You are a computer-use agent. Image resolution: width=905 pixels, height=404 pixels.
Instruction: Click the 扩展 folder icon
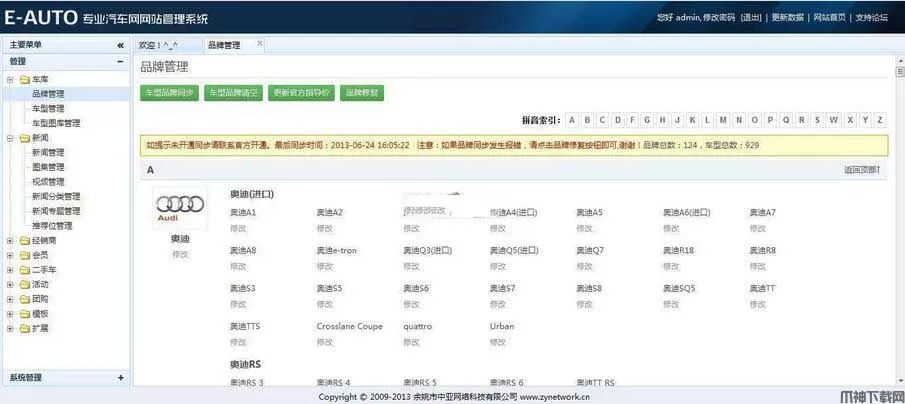(x=24, y=328)
